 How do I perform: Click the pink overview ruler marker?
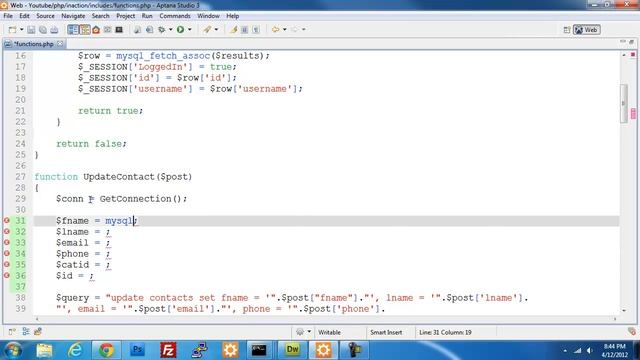click(633, 113)
